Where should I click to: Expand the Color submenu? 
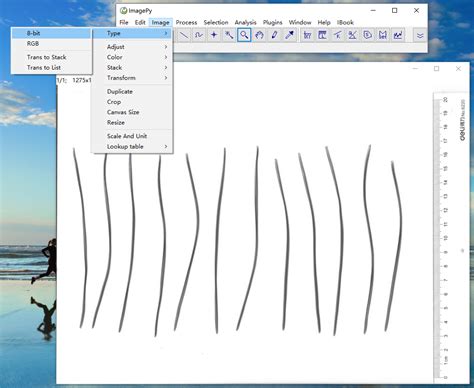point(132,57)
